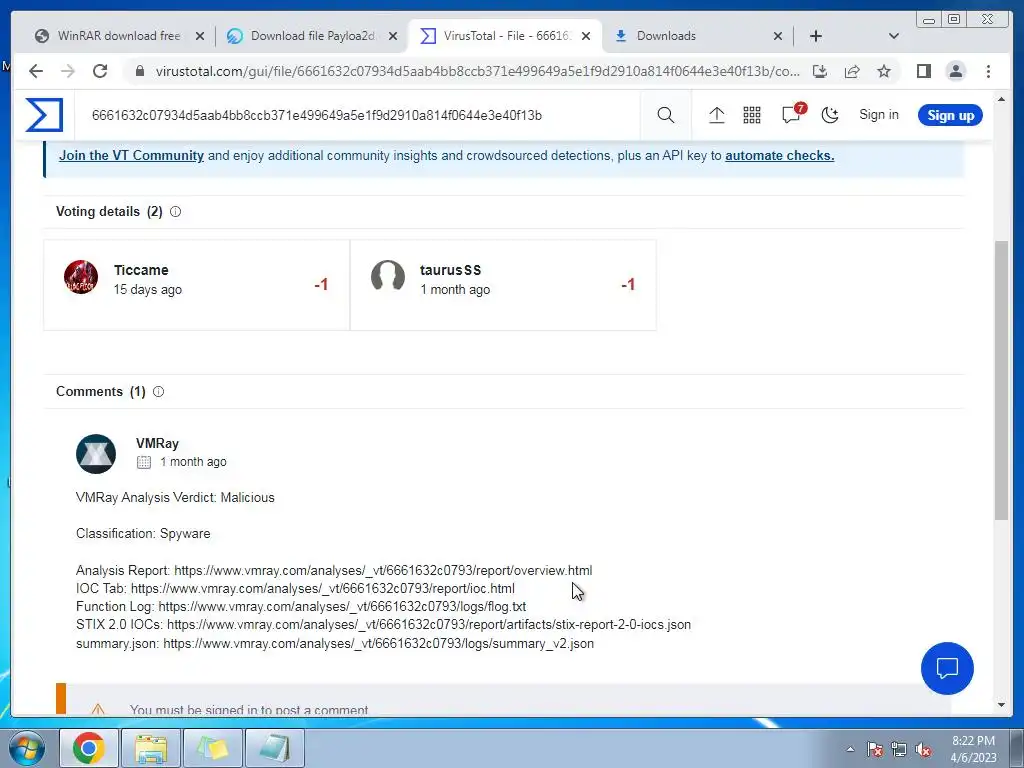Click the site lock icon
Image resolution: width=1024 pixels, height=768 pixels.
pyautogui.click(x=139, y=71)
